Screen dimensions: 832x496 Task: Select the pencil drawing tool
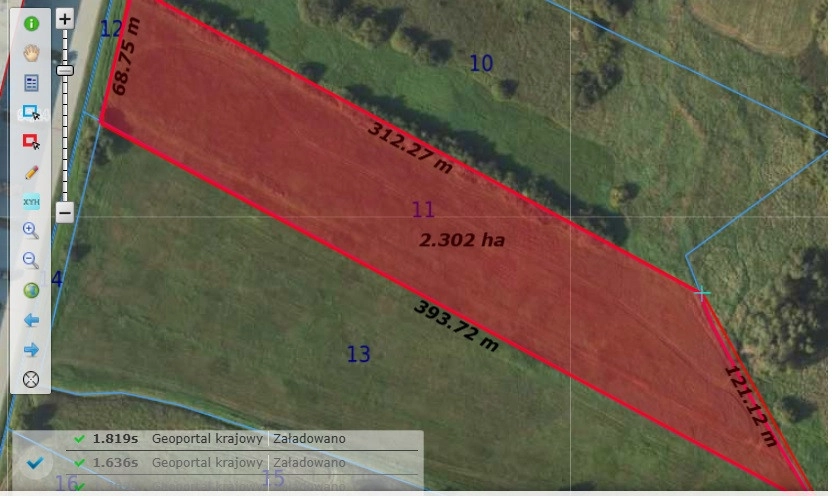(31, 172)
